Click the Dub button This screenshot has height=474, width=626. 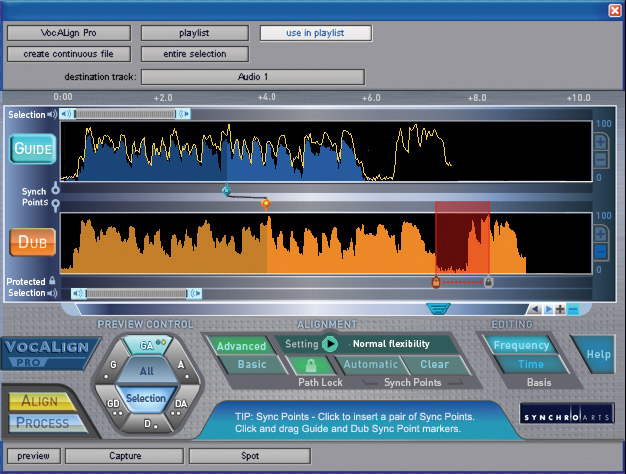point(32,242)
